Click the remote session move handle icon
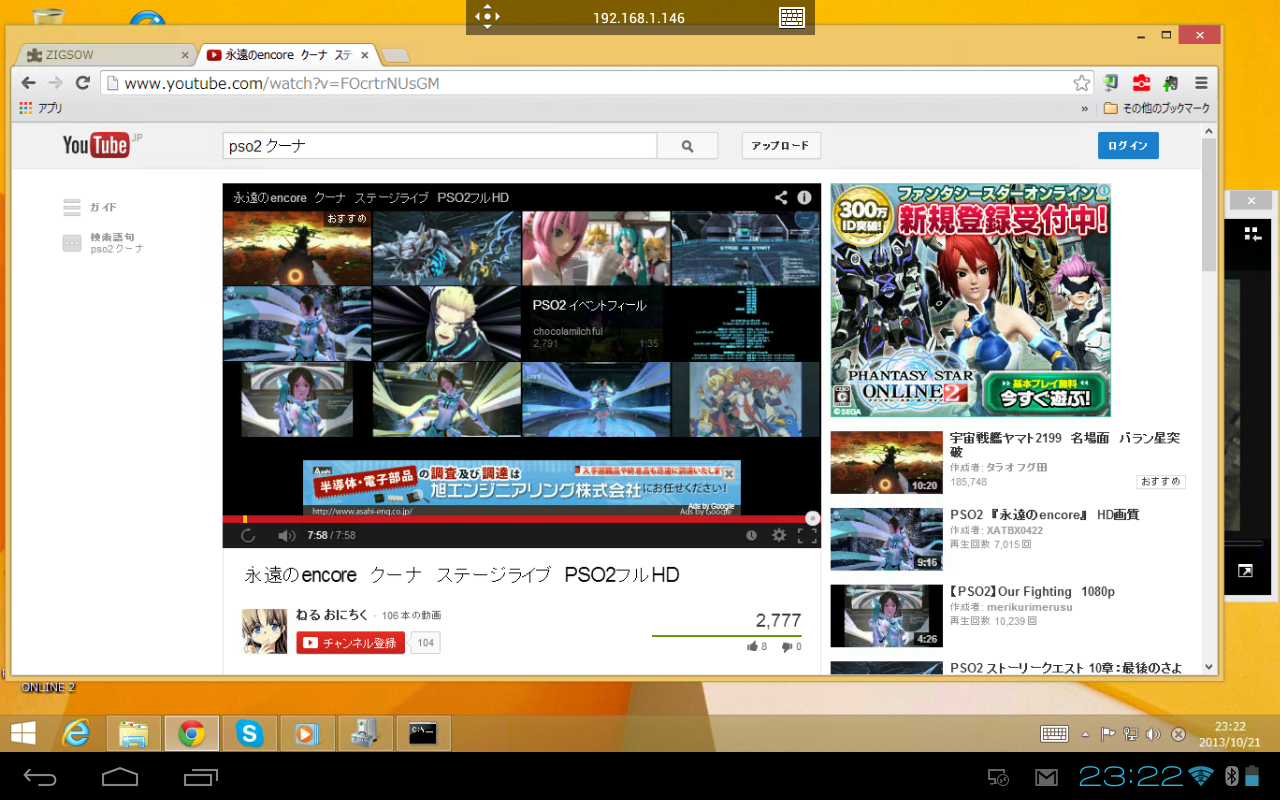1280x800 pixels. click(486, 17)
